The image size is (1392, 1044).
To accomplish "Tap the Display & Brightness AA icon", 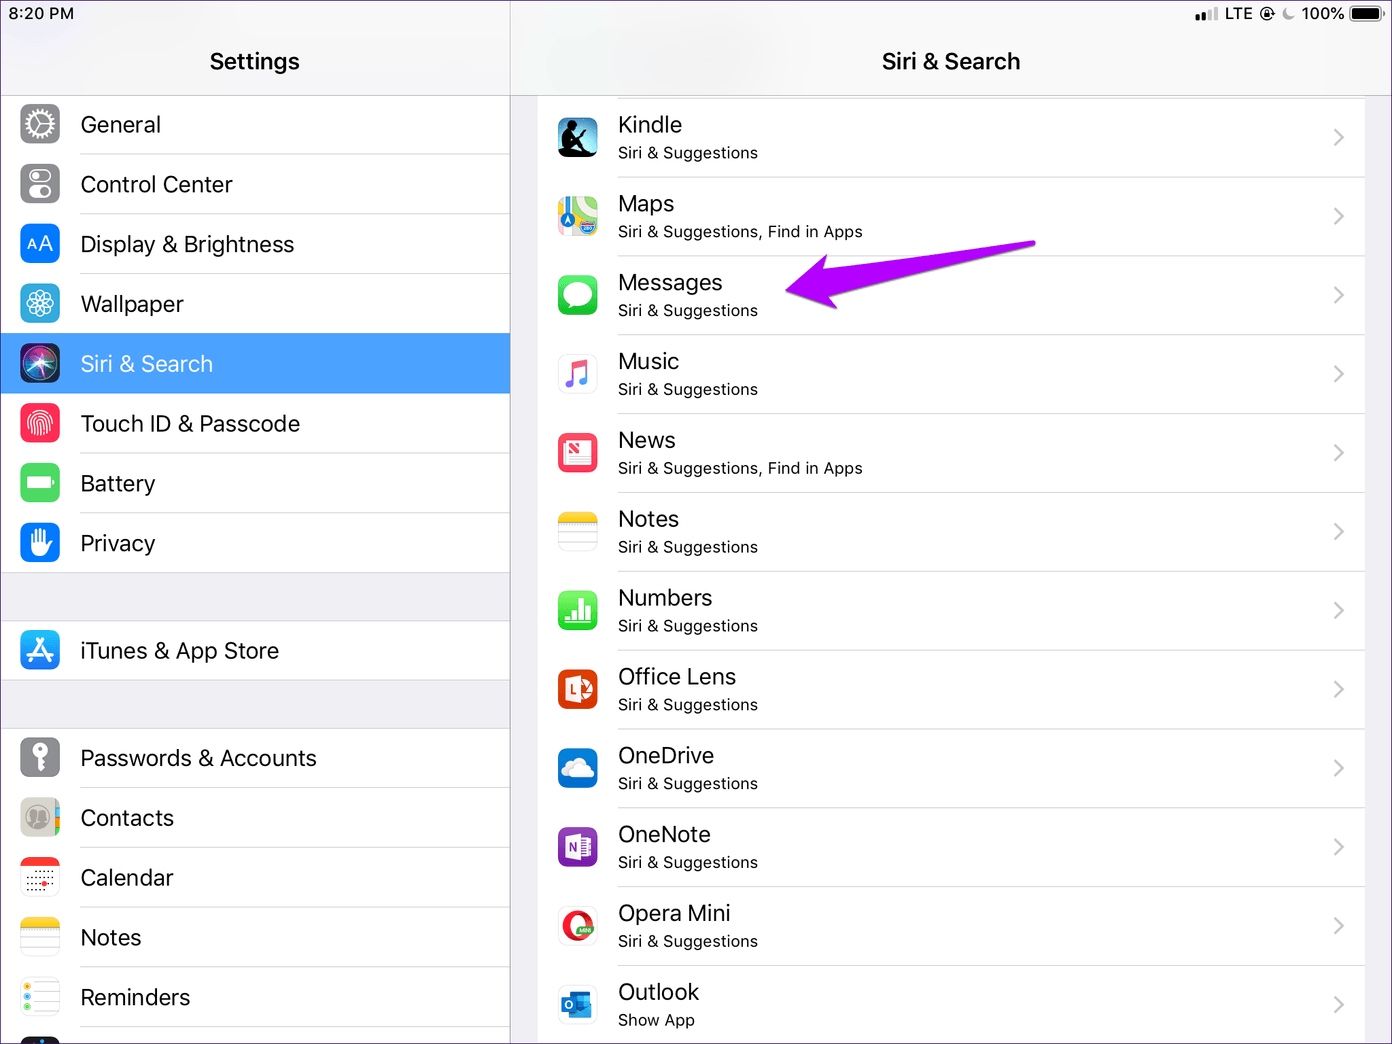I will click(x=40, y=244).
